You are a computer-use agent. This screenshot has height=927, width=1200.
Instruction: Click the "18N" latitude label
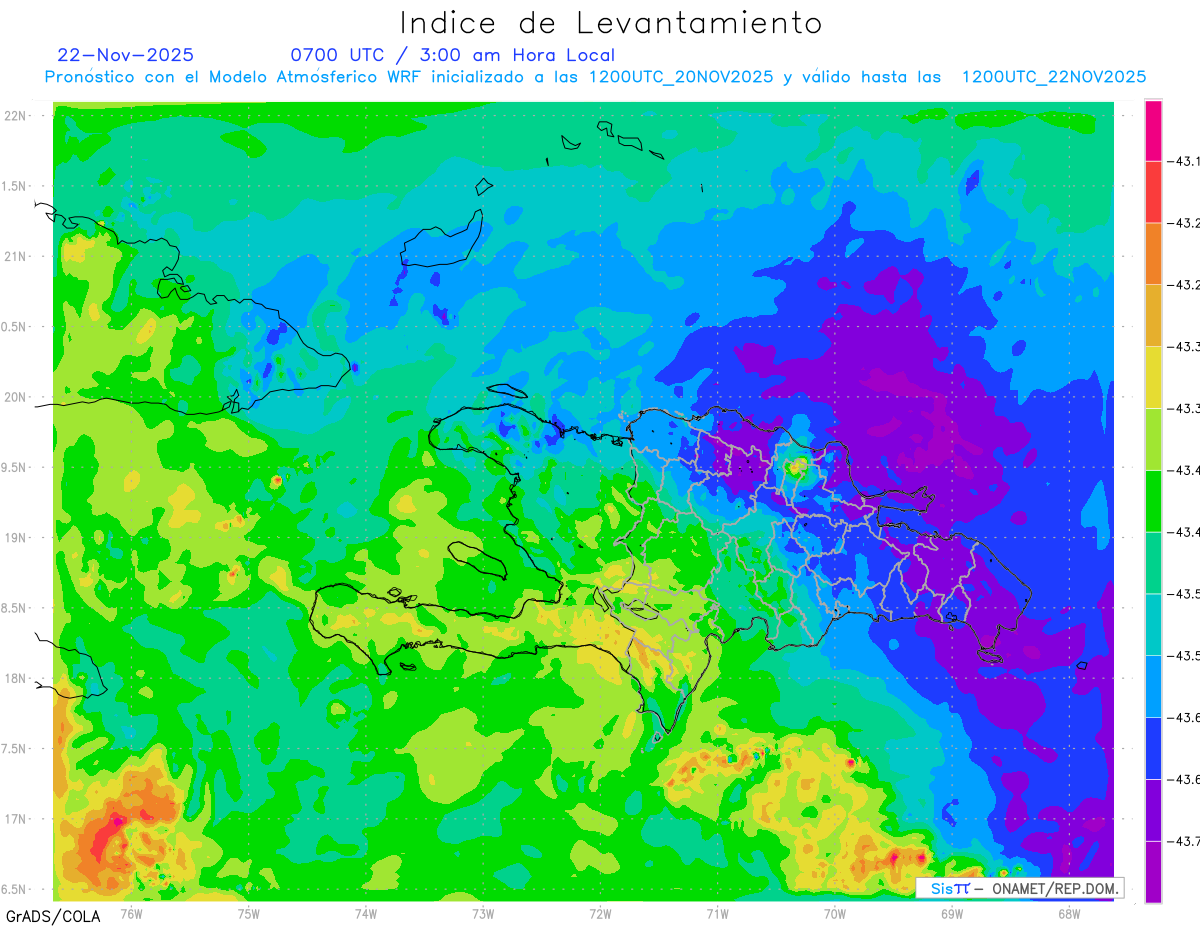click(x=15, y=679)
